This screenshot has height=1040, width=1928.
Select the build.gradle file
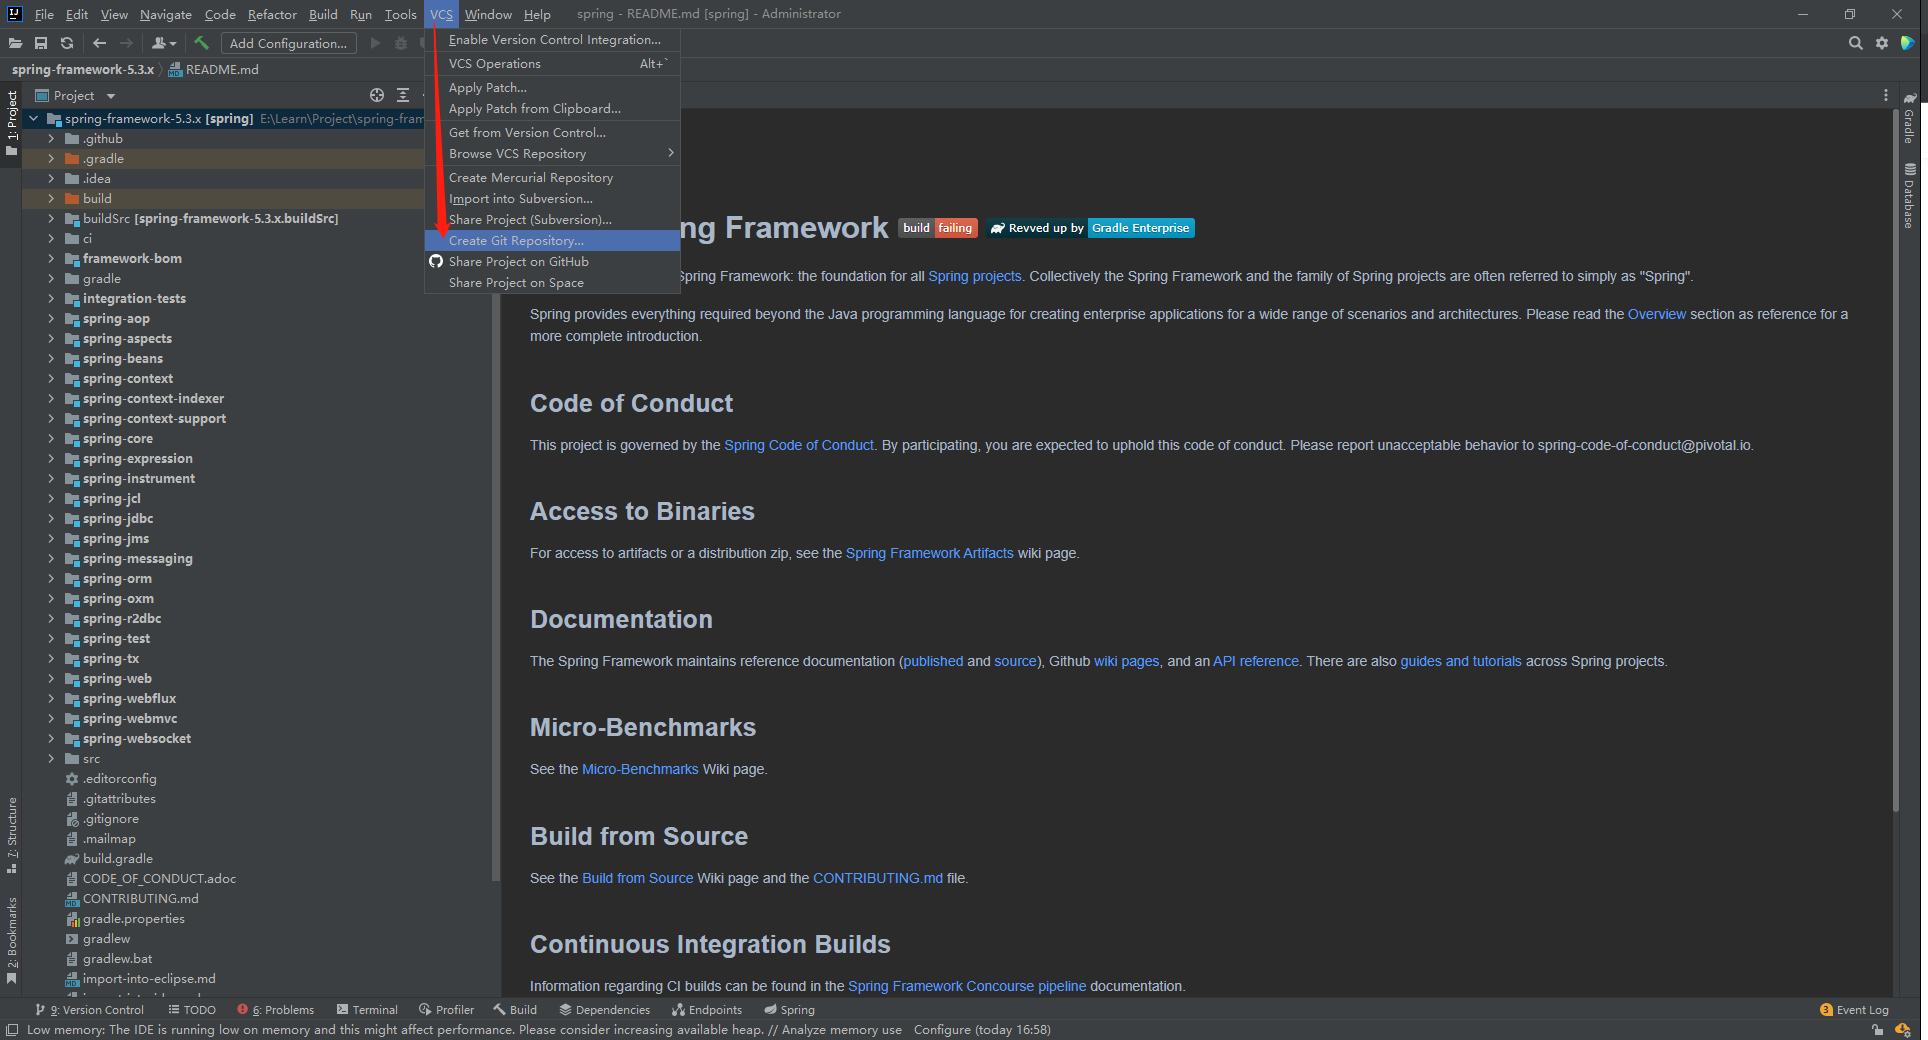[117, 858]
